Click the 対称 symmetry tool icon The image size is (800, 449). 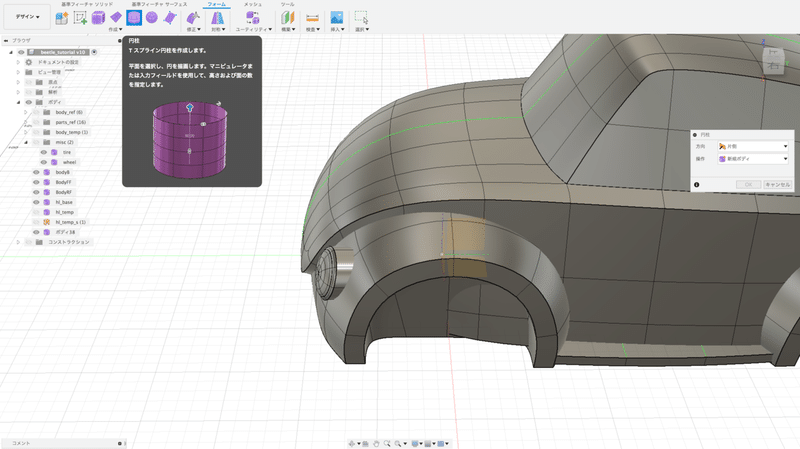[x=217, y=17]
